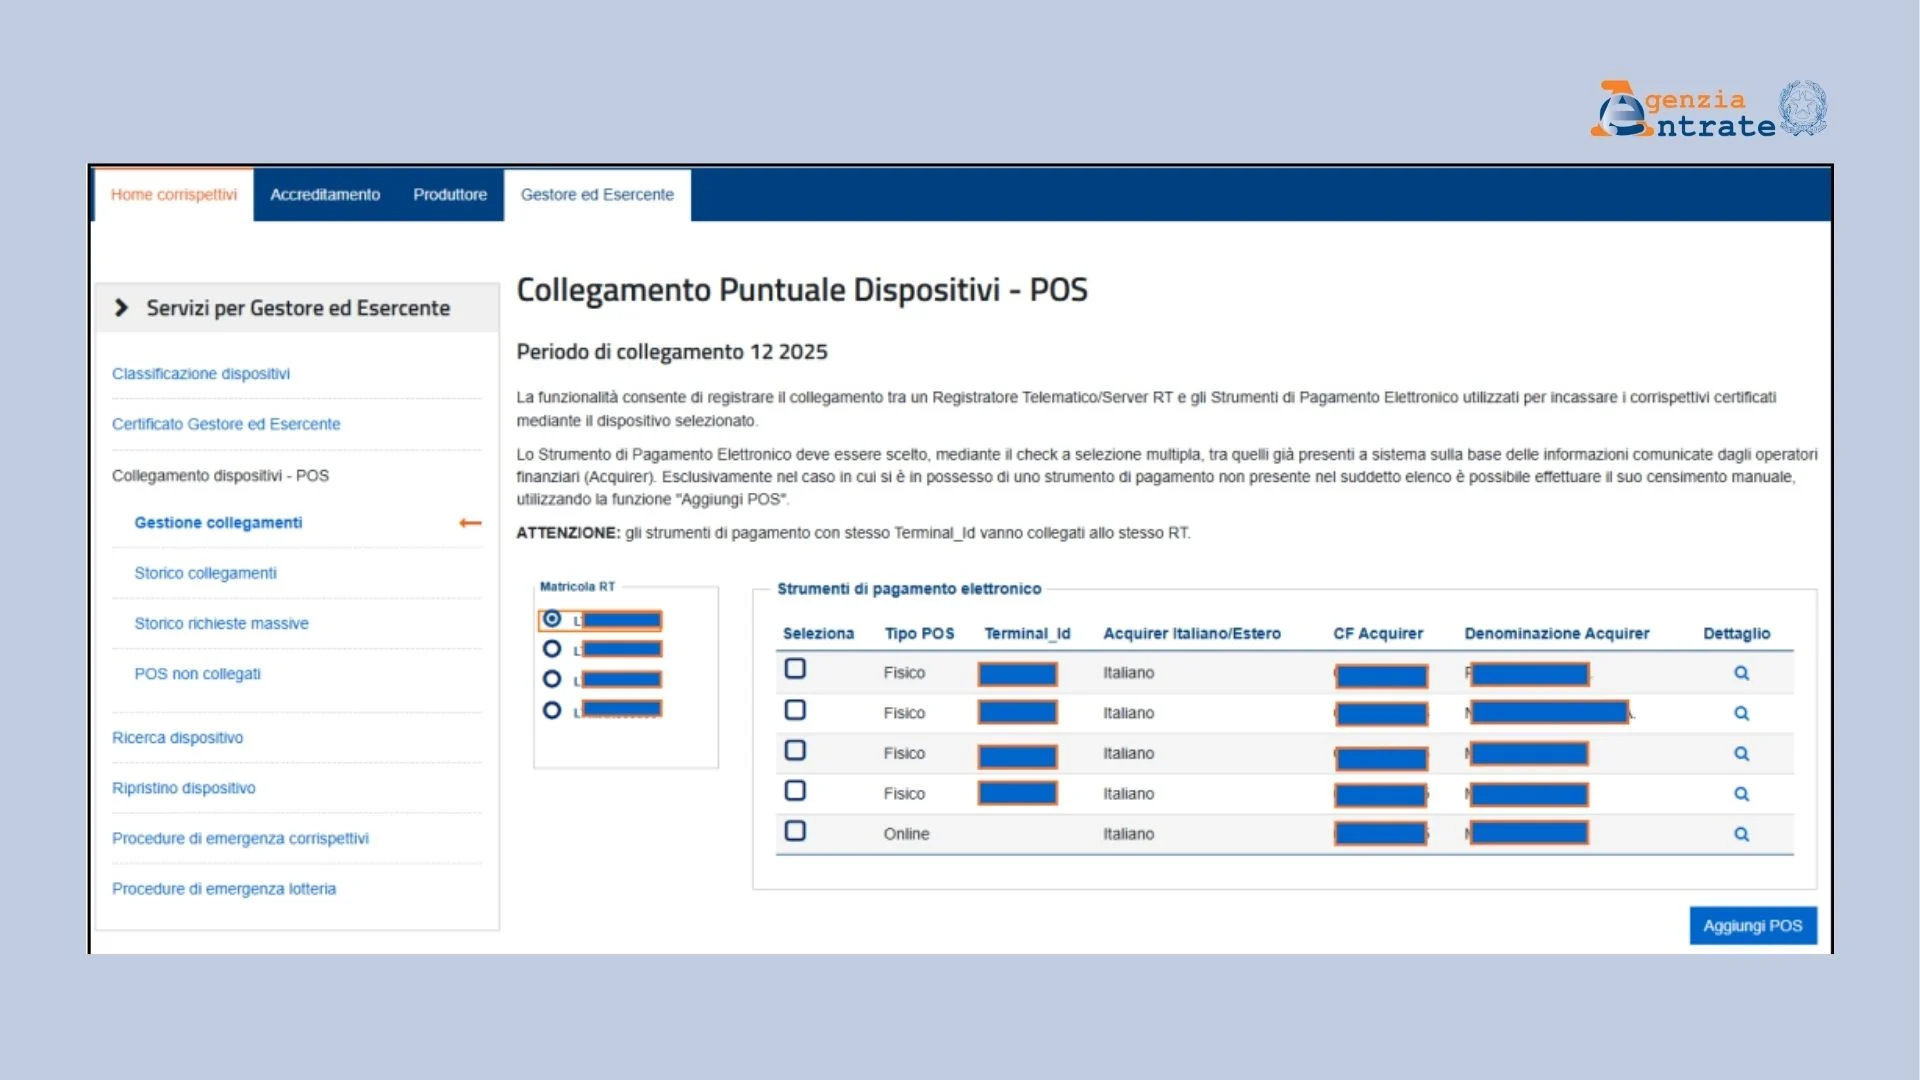Click the Aggiungi POS button

(x=1752, y=926)
